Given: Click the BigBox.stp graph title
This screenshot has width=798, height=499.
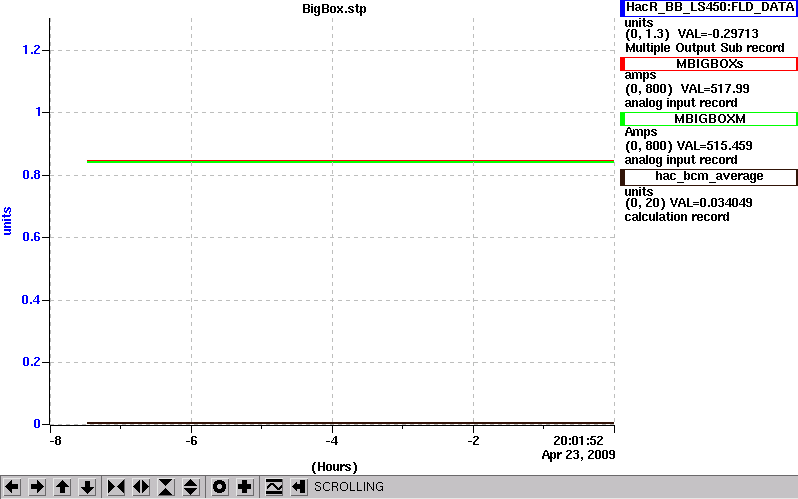Looking at the screenshot, I should pos(334,9).
